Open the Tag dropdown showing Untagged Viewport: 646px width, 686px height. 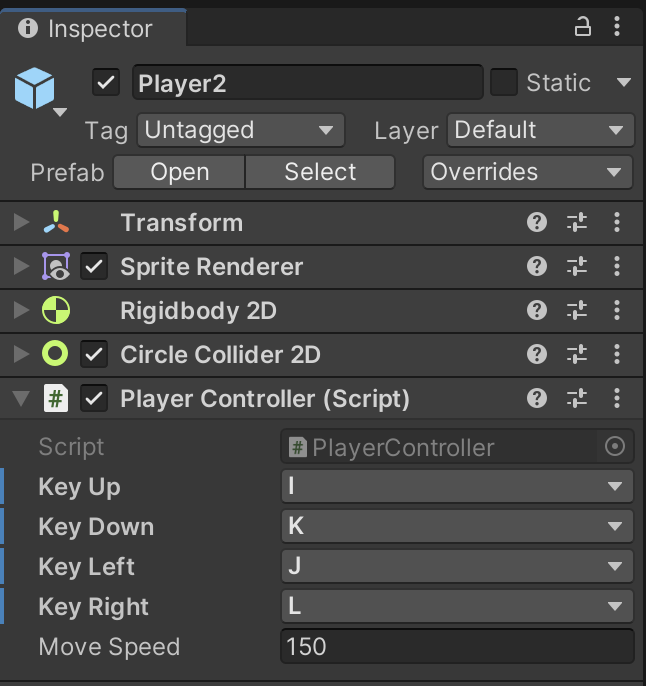[239, 130]
